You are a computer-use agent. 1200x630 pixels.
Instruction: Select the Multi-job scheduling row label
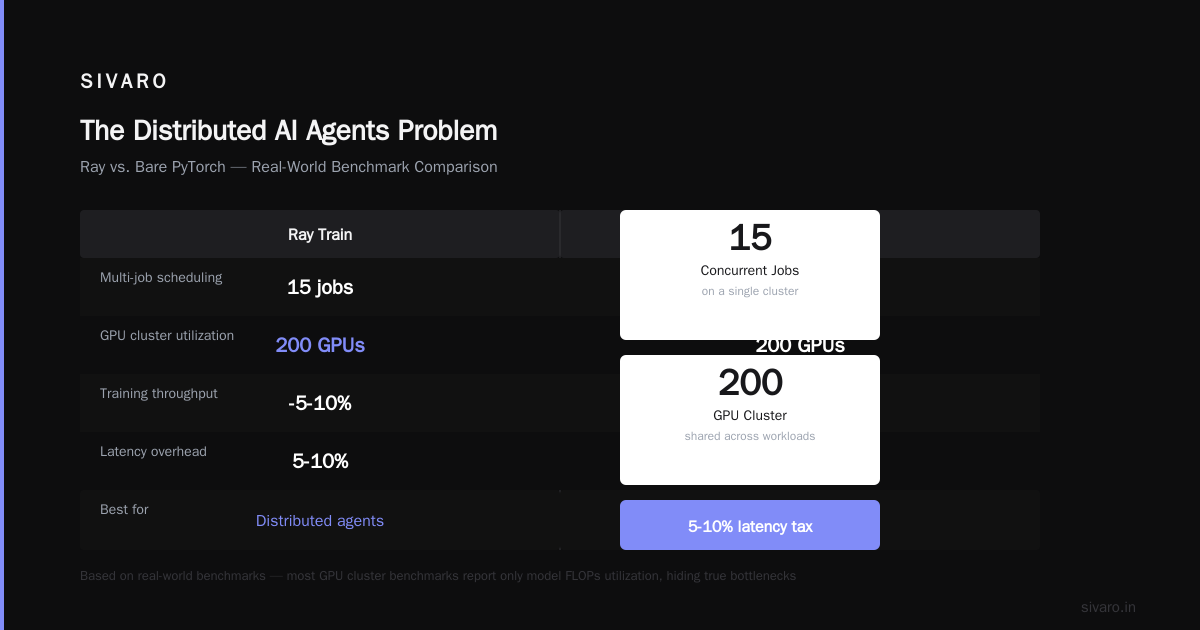pos(161,277)
